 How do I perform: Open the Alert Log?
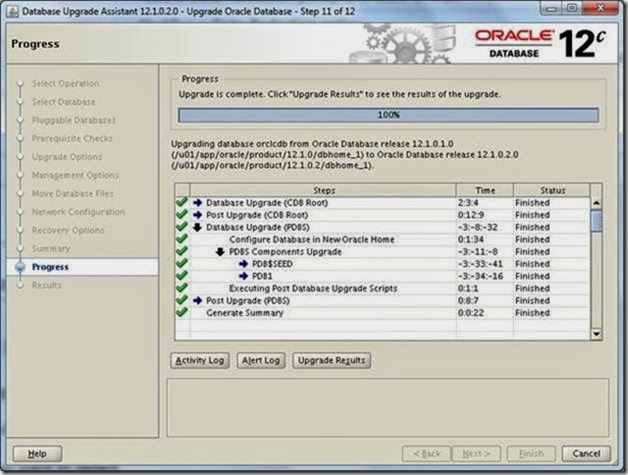click(261, 360)
